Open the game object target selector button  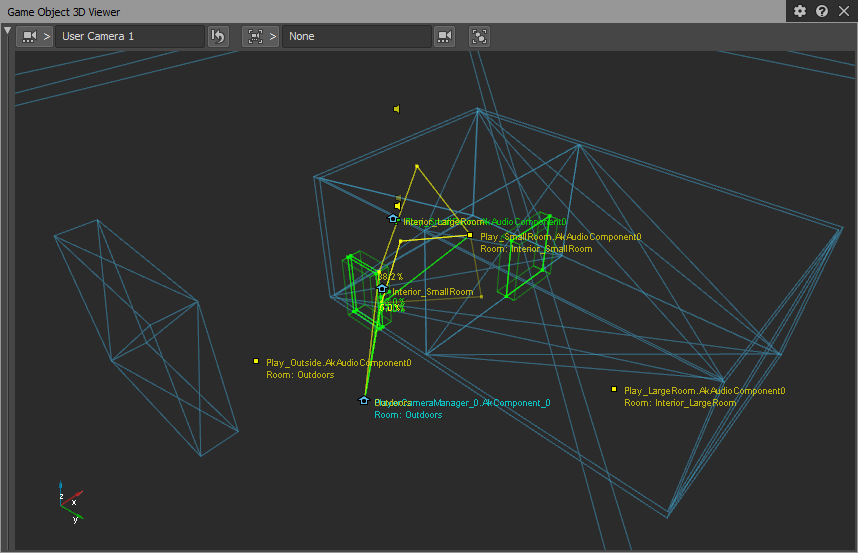(260, 36)
